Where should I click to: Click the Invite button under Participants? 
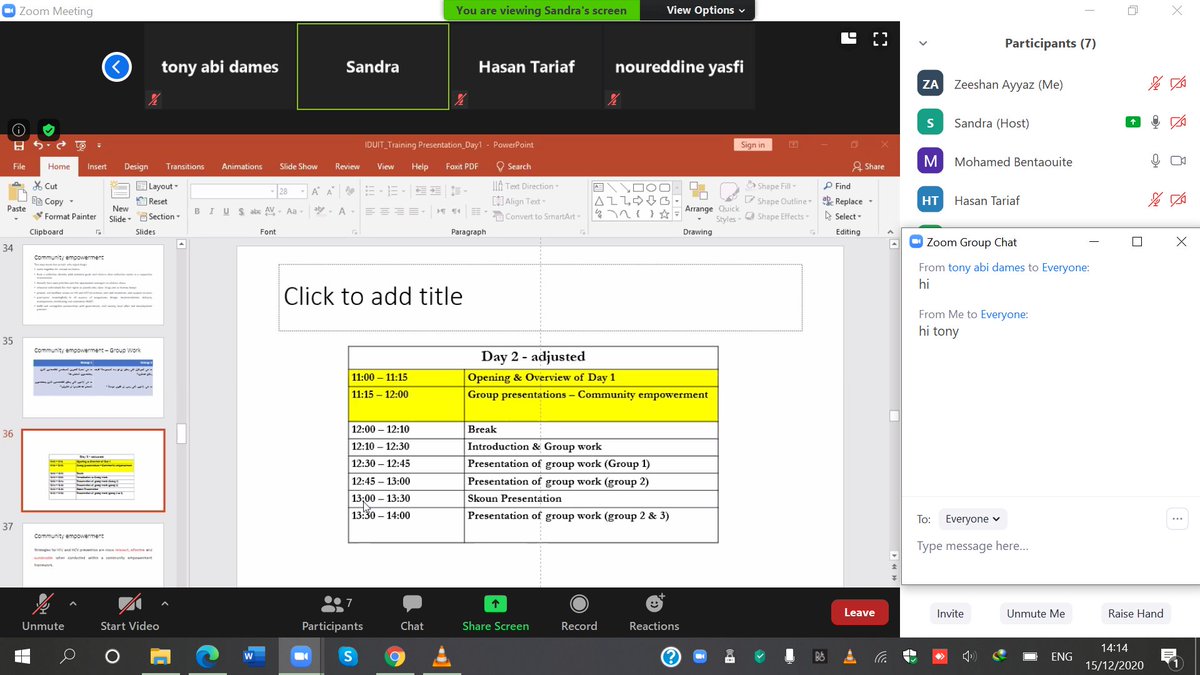[950, 614]
